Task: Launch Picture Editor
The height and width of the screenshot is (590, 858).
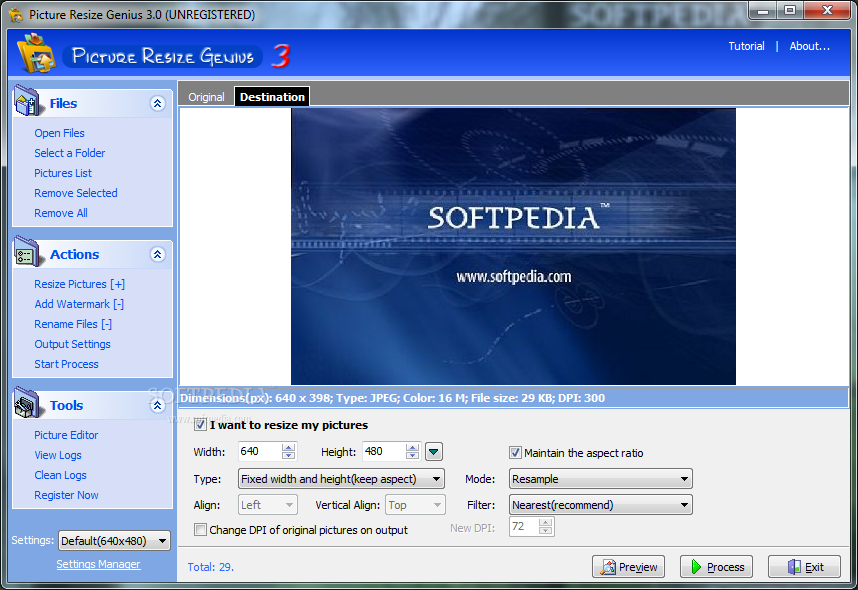Action: pyautogui.click(x=66, y=435)
